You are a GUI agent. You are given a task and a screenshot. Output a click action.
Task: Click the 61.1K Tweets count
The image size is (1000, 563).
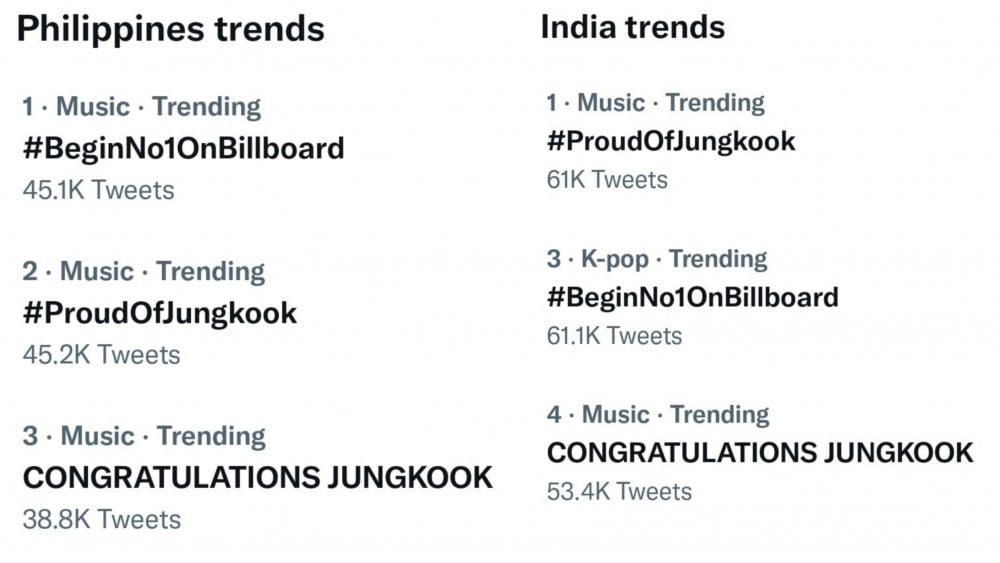coord(614,336)
